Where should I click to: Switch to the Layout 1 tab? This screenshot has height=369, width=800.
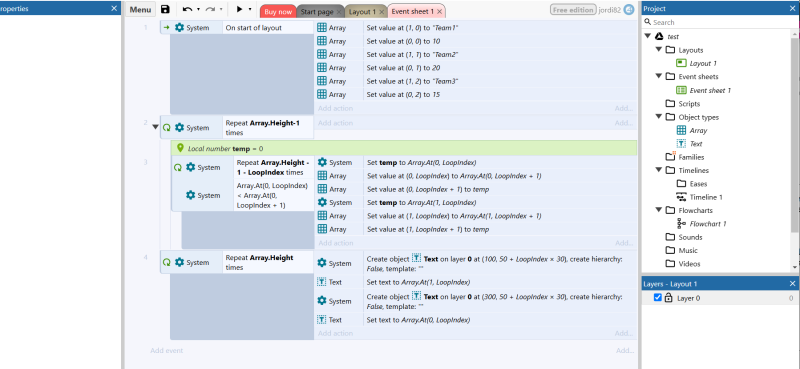click(x=362, y=12)
